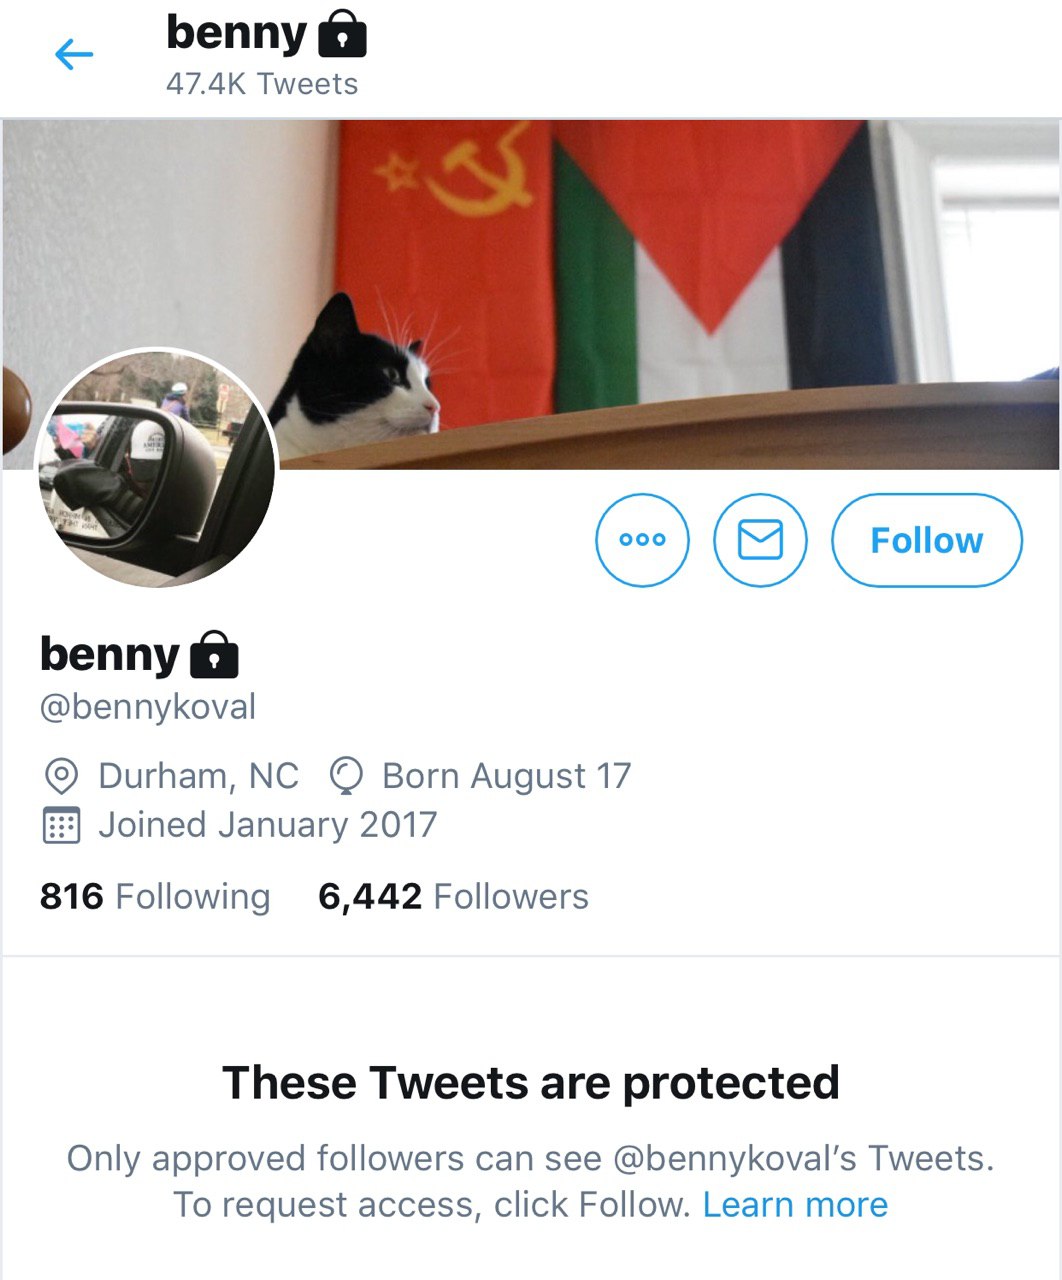
Task: Click the Joined January 2017 text
Action: pyautogui.click(x=267, y=825)
